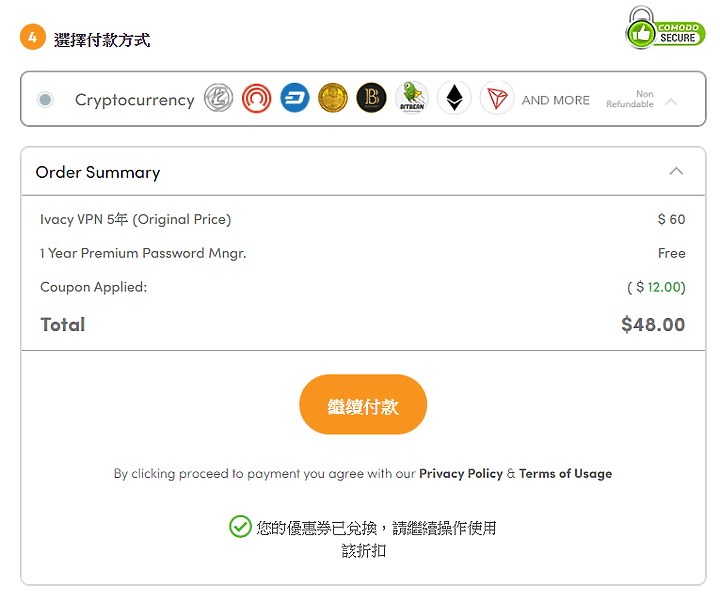Screen dimensions: 720x601
Task: Collapse the Order Summary section
Action: (676, 171)
